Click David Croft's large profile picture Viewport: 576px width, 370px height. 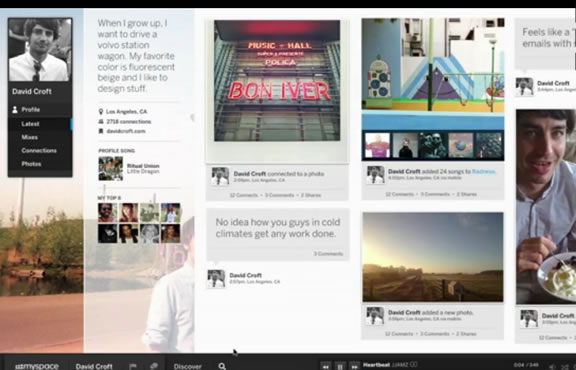pos(40,50)
